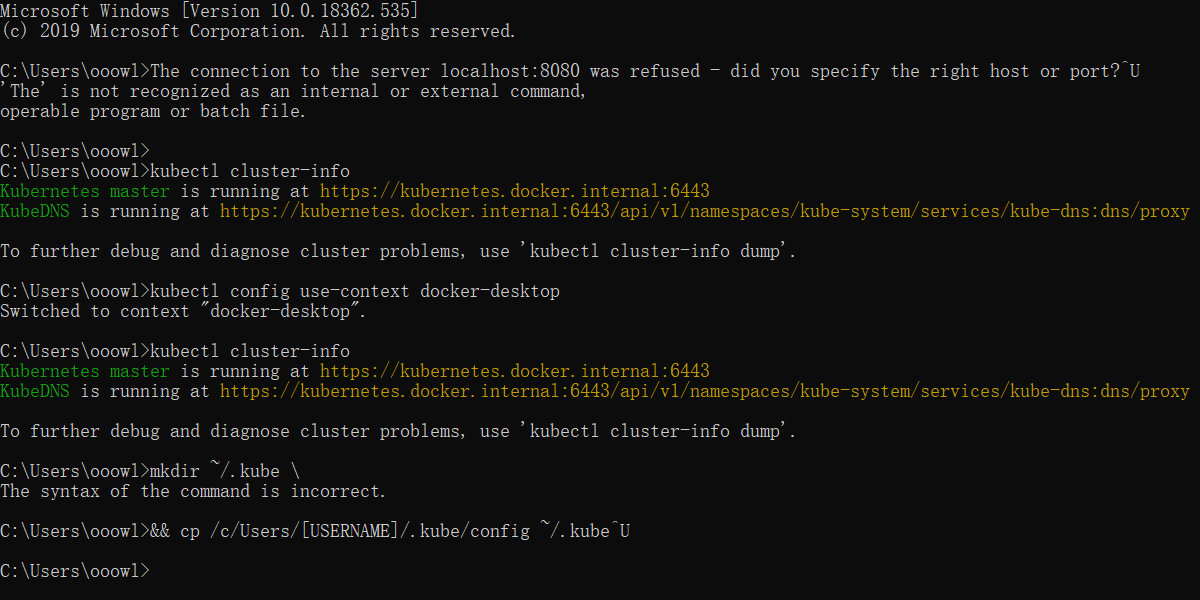This screenshot has height=600, width=1200.
Task: Click the cp /c/Users/[USERNAME] command line
Action: (x=390, y=531)
